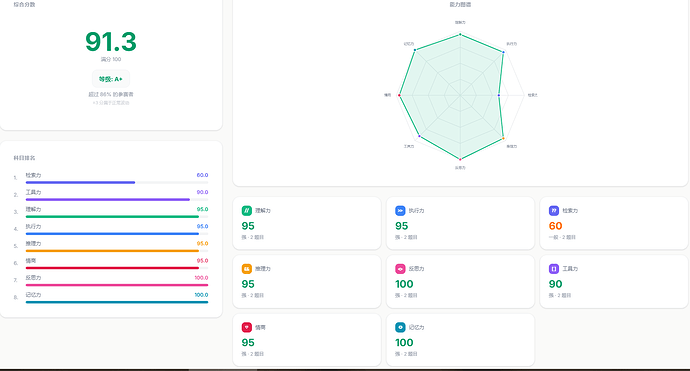Click the purple 工具力 data point on radar
Image resolution: width=690 pixels, height=371 pixels.
419,136
